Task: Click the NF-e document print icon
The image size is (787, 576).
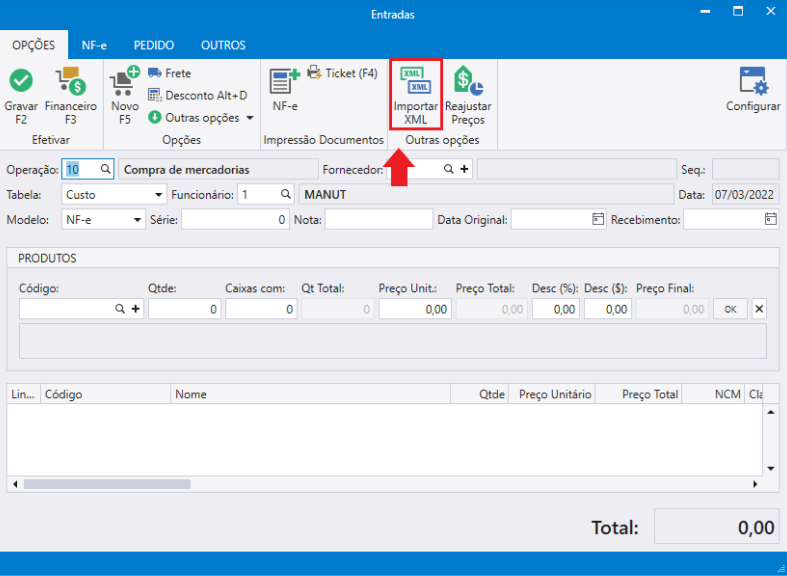Action: click(285, 81)
